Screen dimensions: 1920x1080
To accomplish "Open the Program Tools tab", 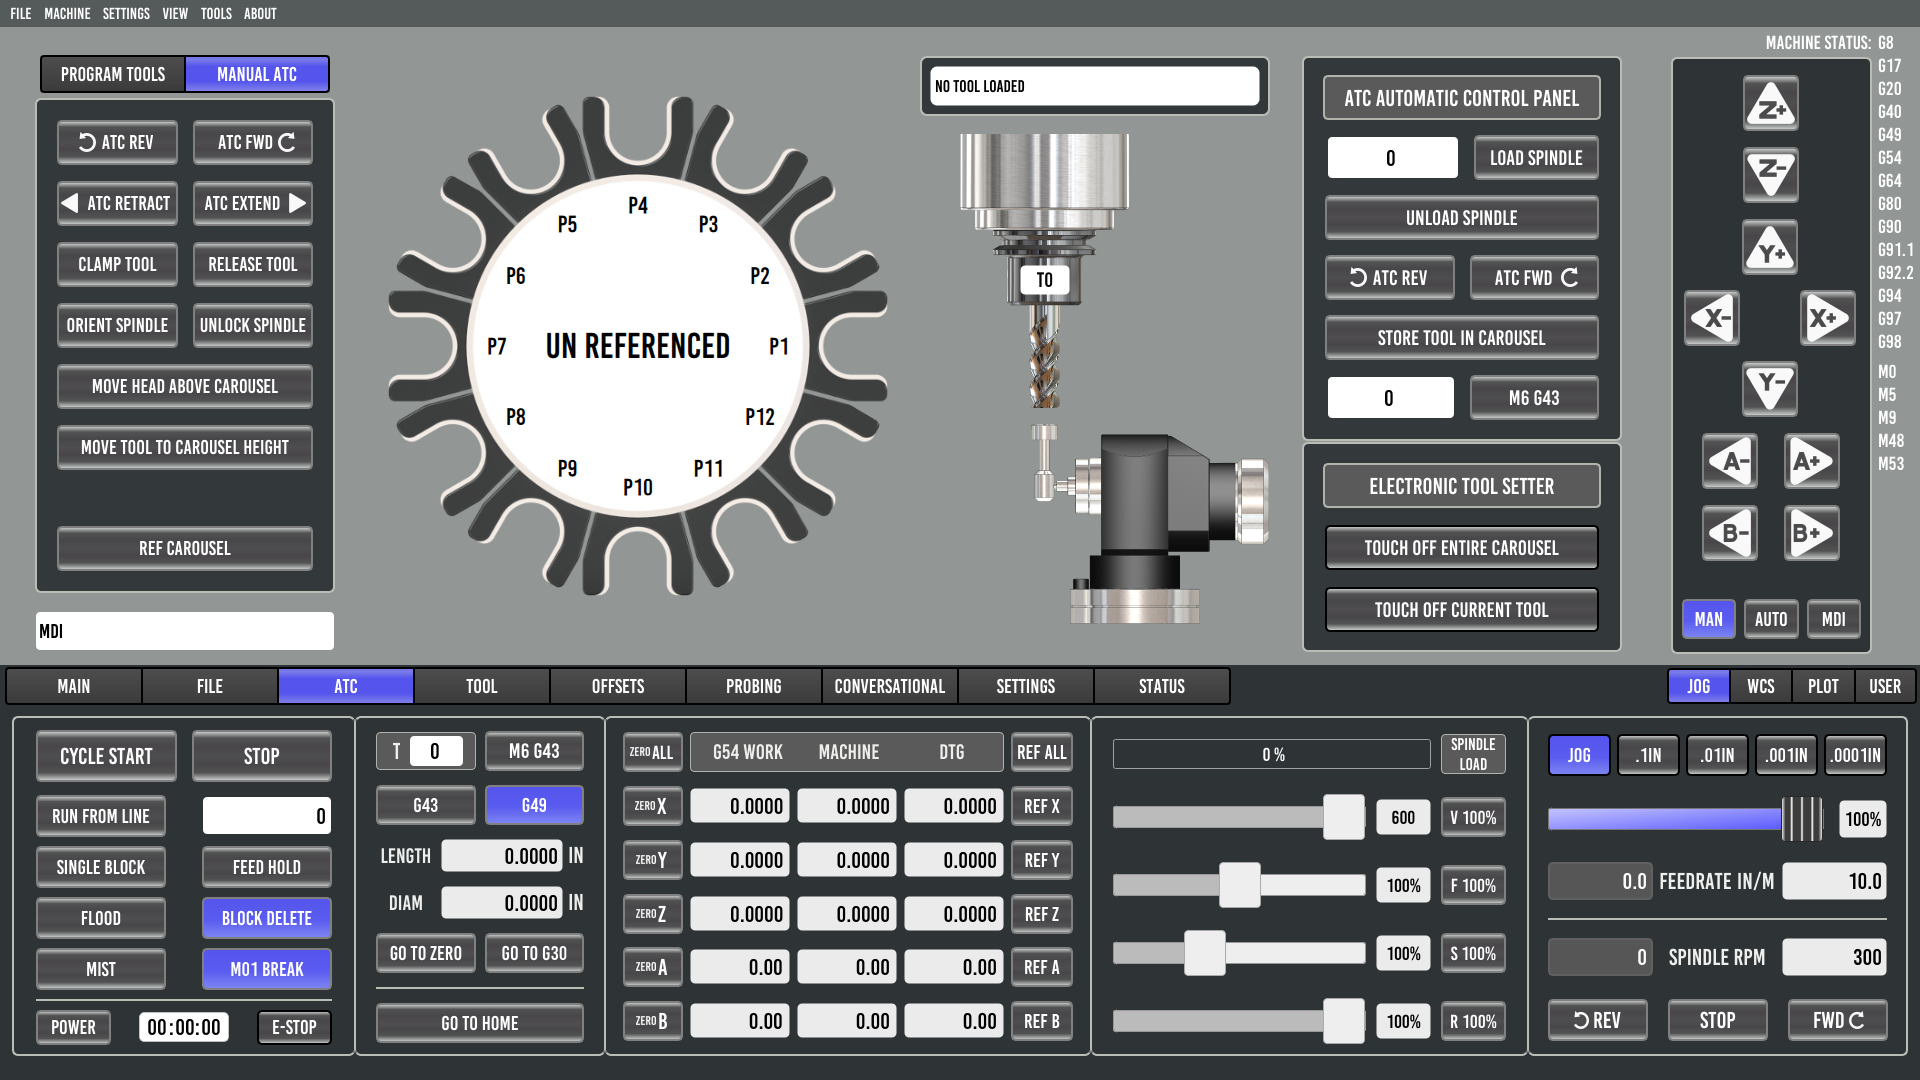I will click(x=113, y=74).
